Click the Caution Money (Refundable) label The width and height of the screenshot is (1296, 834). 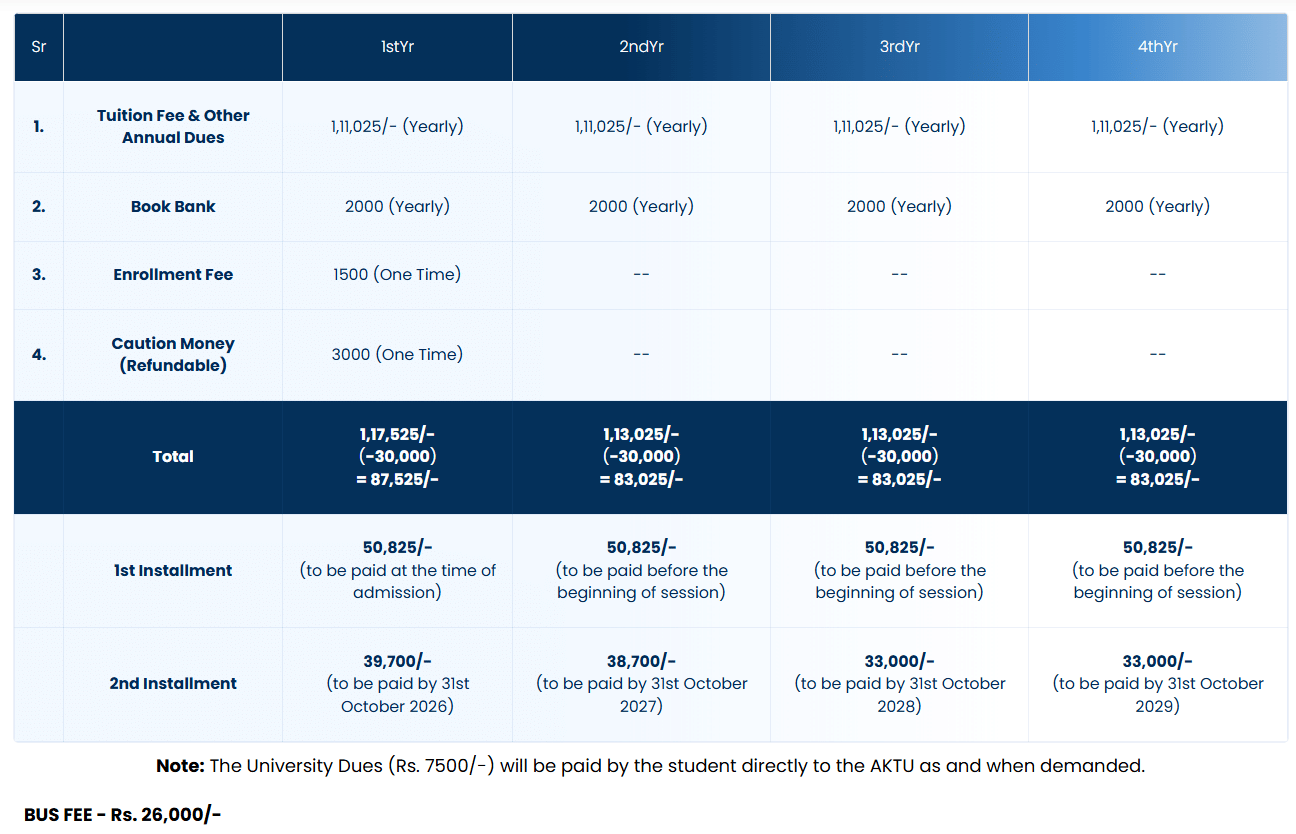(173, 355)
